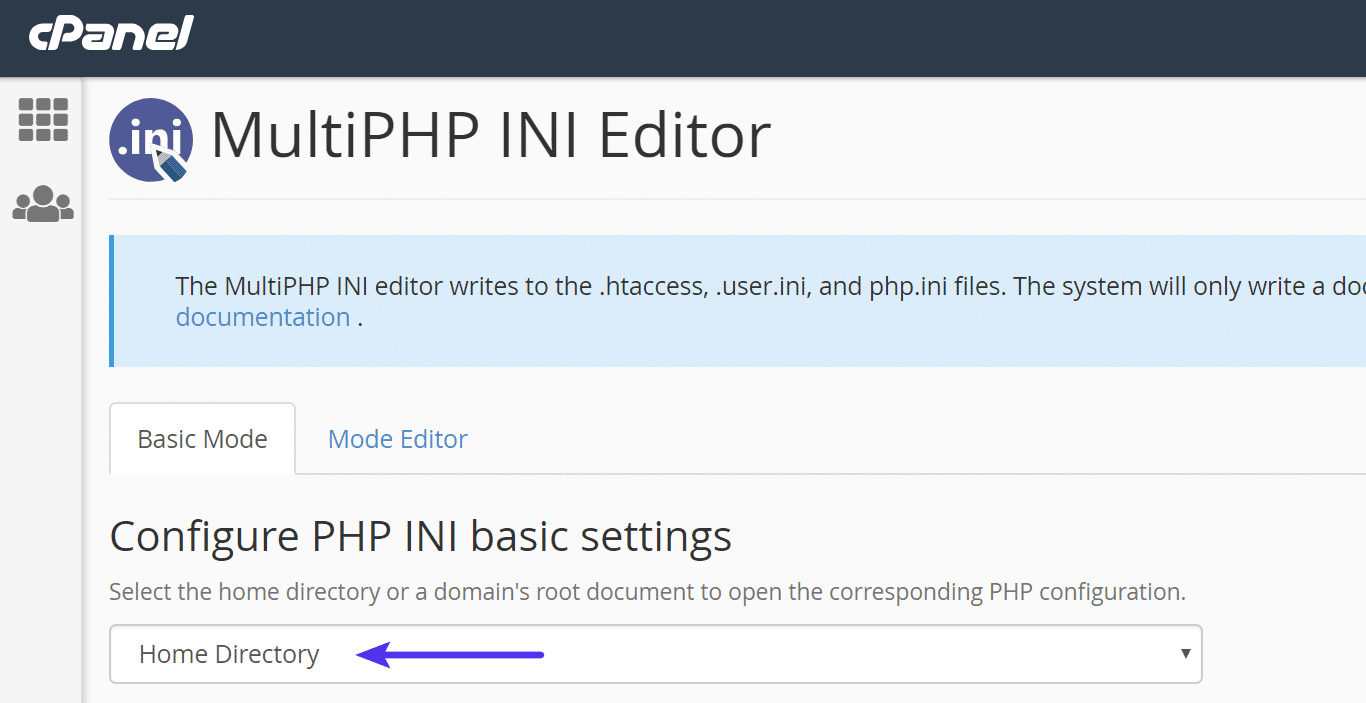Click the Configure PHP INI basic settings heading

(421, 537)
